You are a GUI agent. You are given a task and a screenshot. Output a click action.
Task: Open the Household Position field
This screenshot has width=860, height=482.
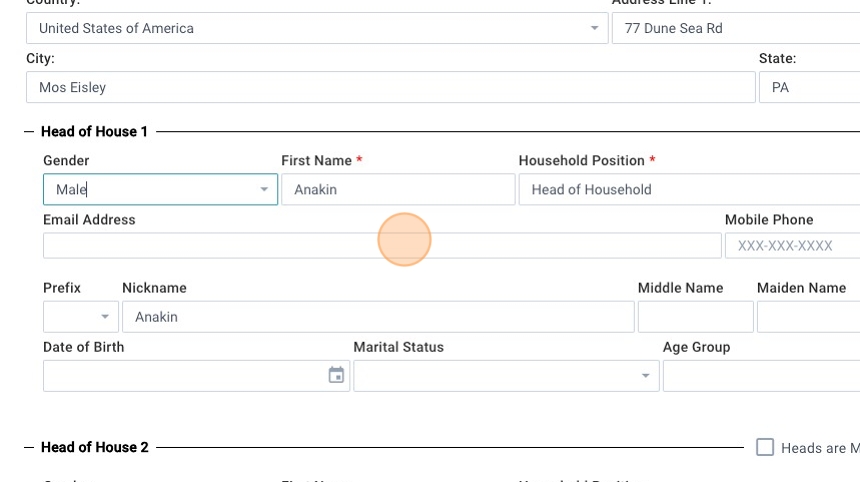[x=688, y=190]
